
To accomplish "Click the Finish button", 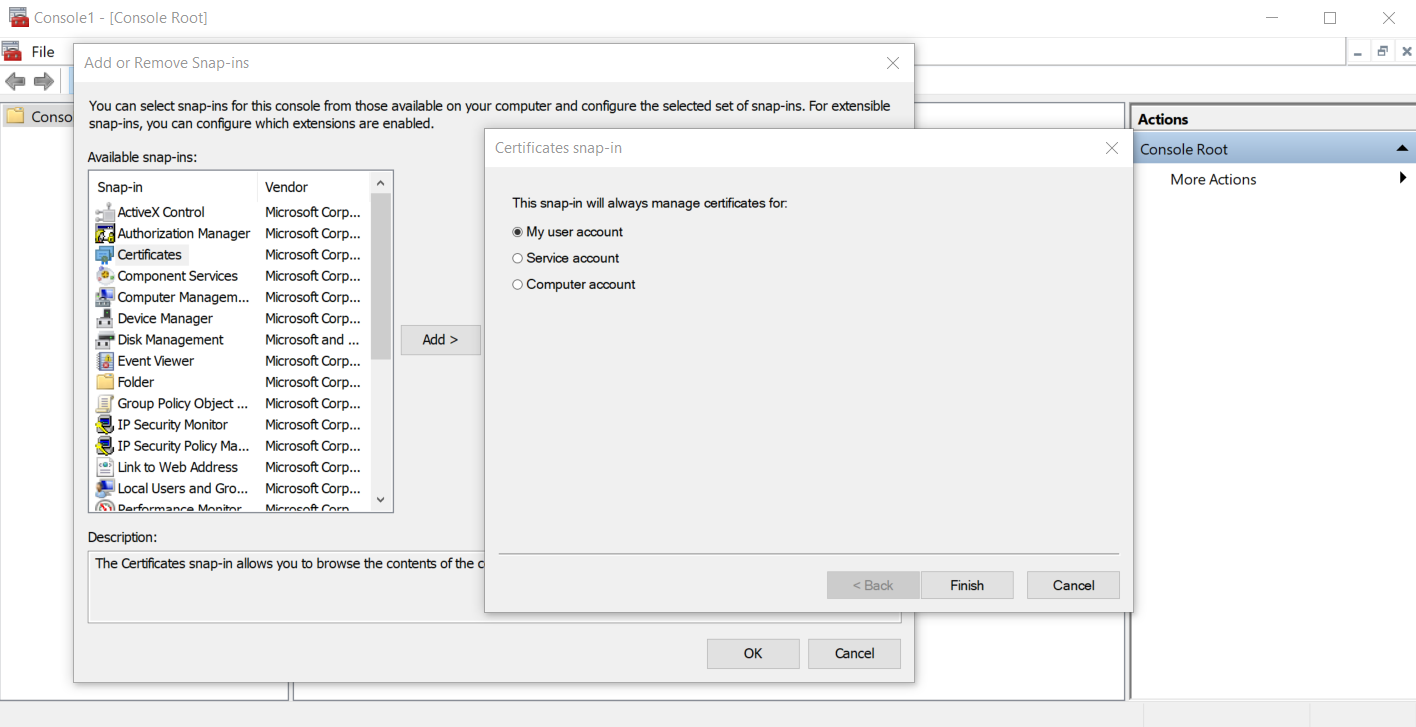I will 966,585.
